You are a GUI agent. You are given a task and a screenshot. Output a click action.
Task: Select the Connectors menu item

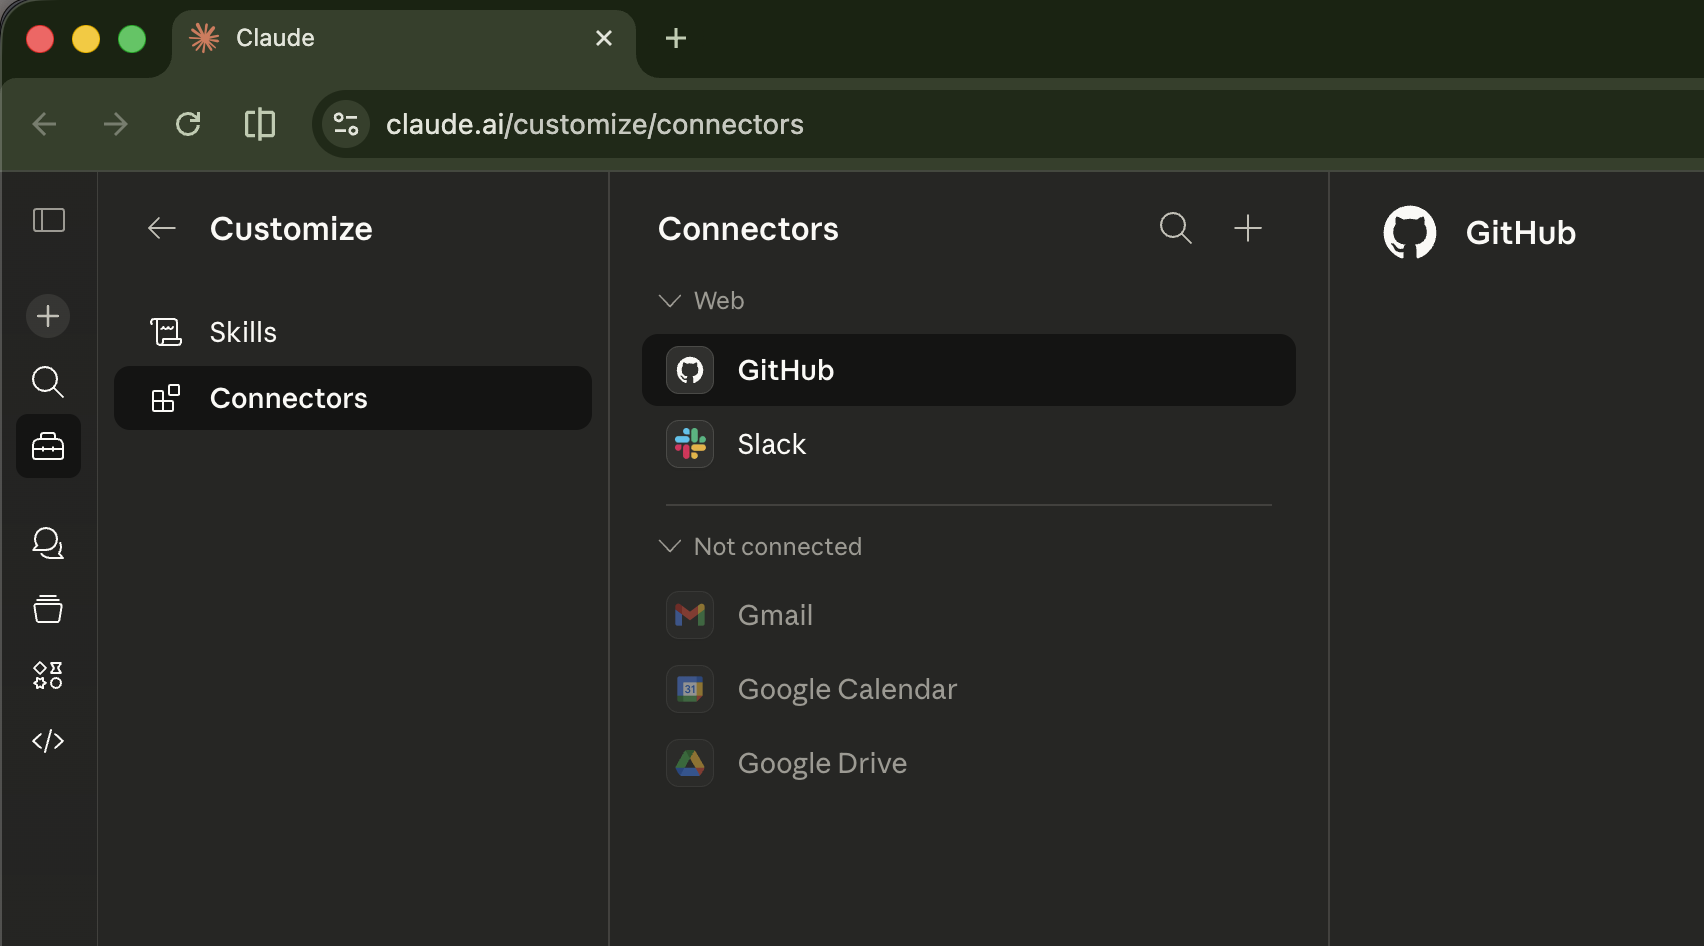[288, 398]
